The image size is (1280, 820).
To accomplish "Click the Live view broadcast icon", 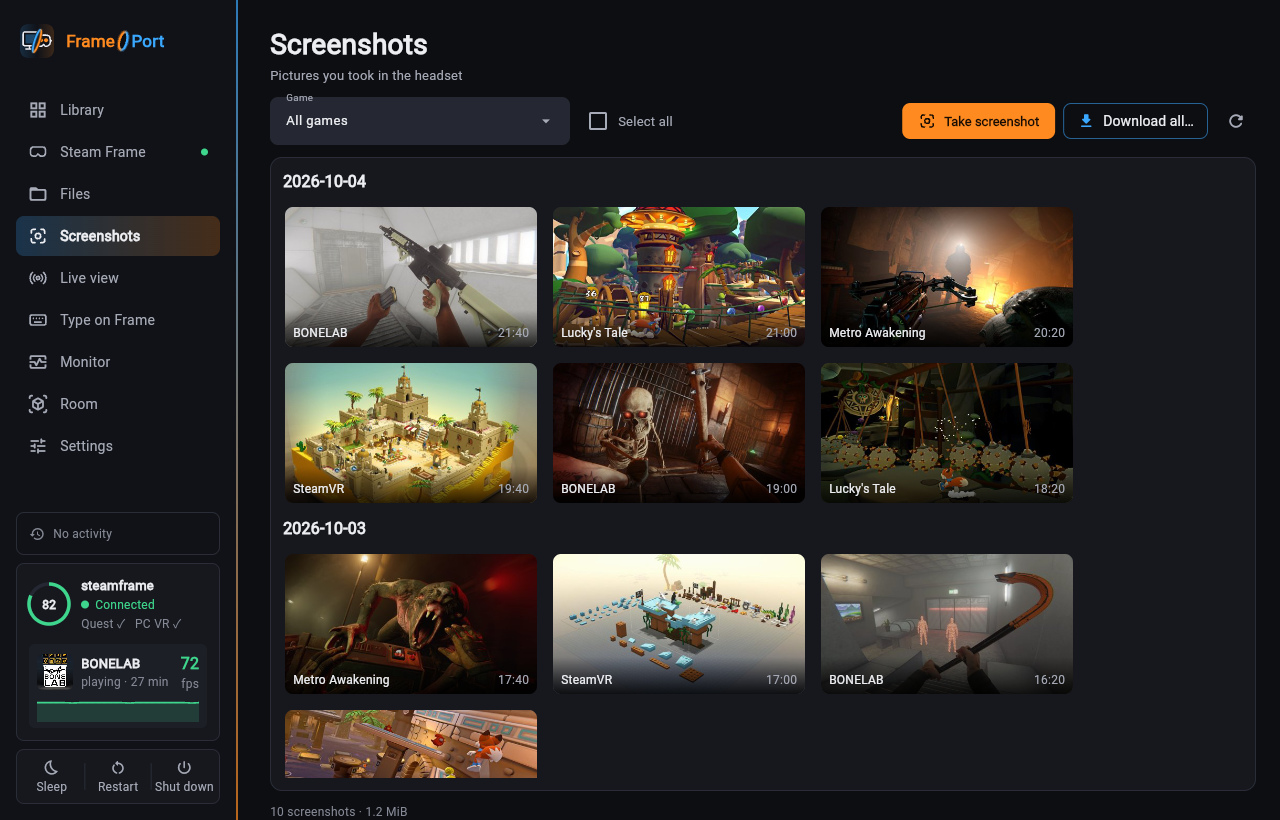I will [38, 278].
